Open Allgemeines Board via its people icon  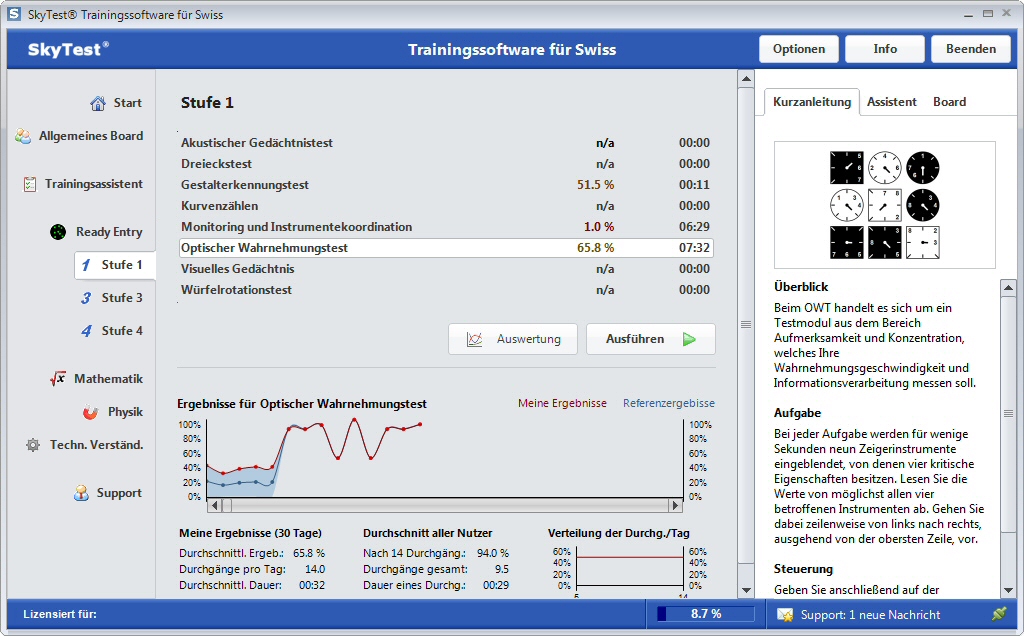point(23,137)
